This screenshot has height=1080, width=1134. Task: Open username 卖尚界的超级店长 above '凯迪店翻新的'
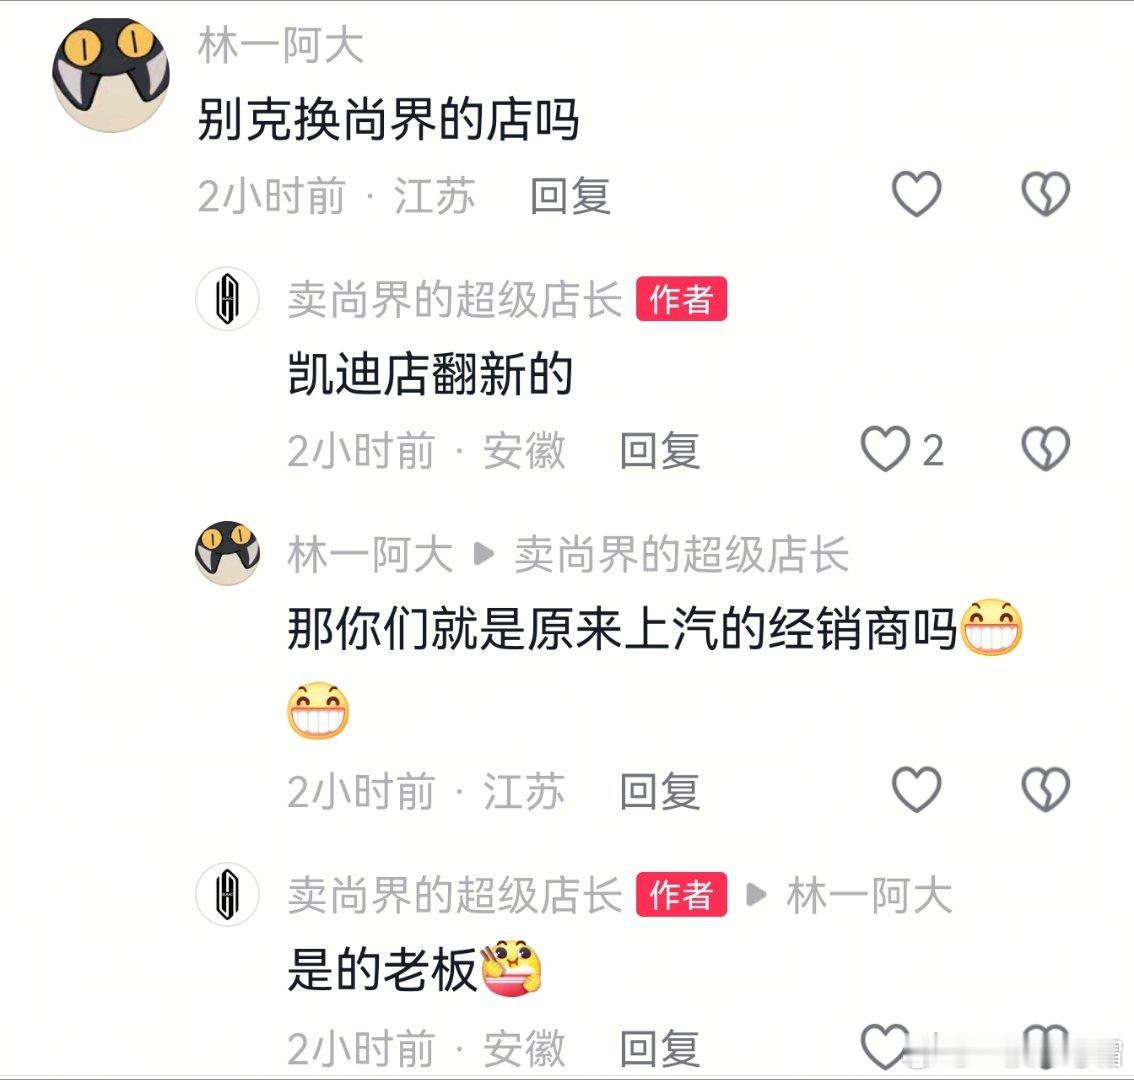click(455, 299)
